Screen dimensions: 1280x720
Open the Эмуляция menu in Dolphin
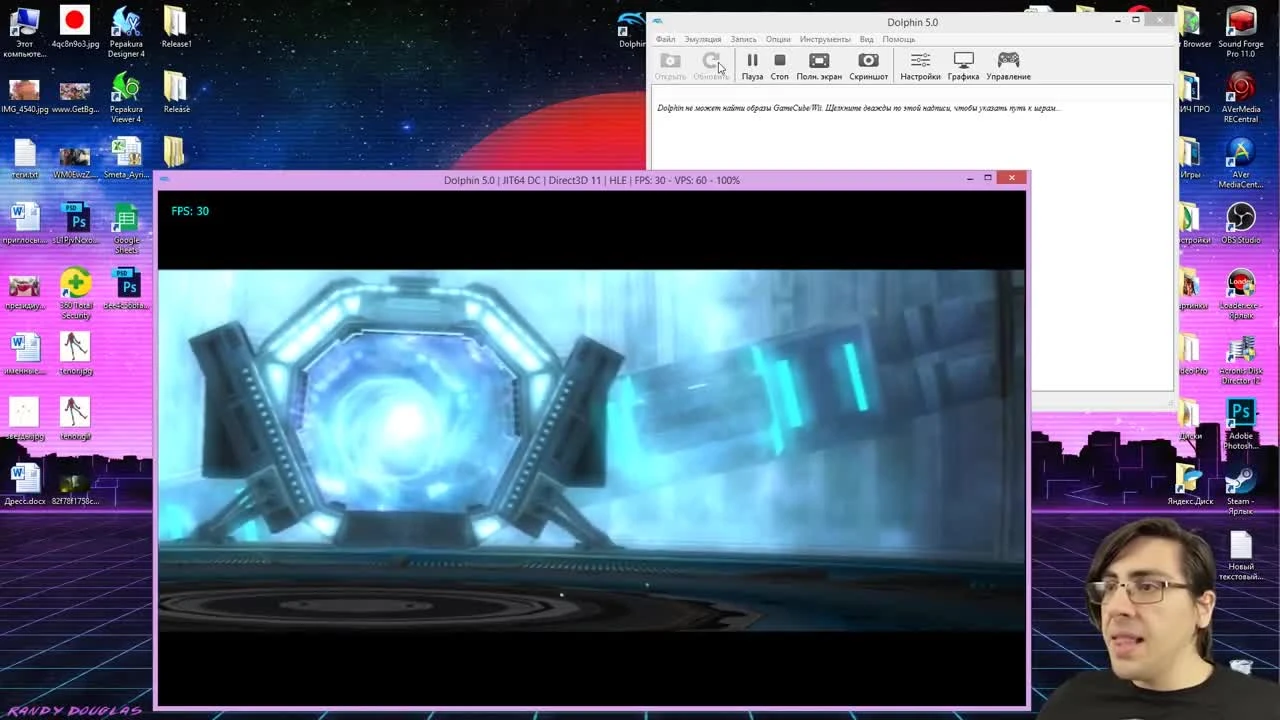[x=702, y=40]
